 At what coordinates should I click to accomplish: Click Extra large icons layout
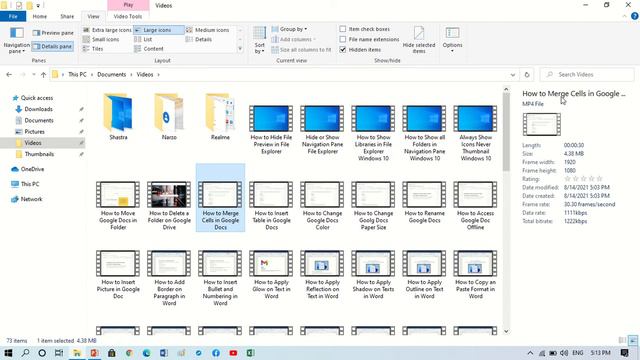[x=107, y=30]
